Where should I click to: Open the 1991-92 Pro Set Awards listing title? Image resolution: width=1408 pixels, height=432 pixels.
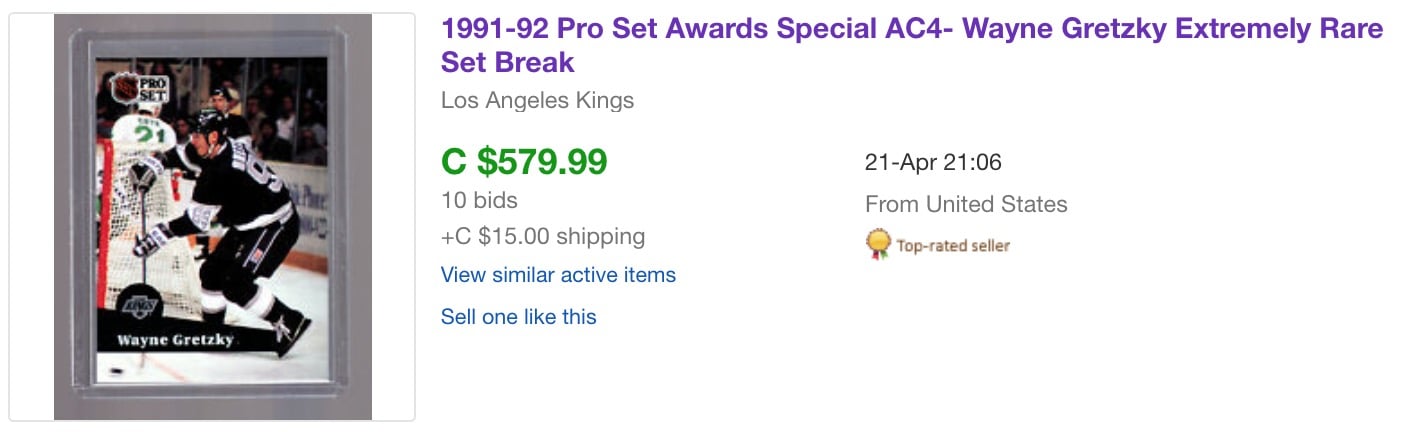tap(912, 45)
